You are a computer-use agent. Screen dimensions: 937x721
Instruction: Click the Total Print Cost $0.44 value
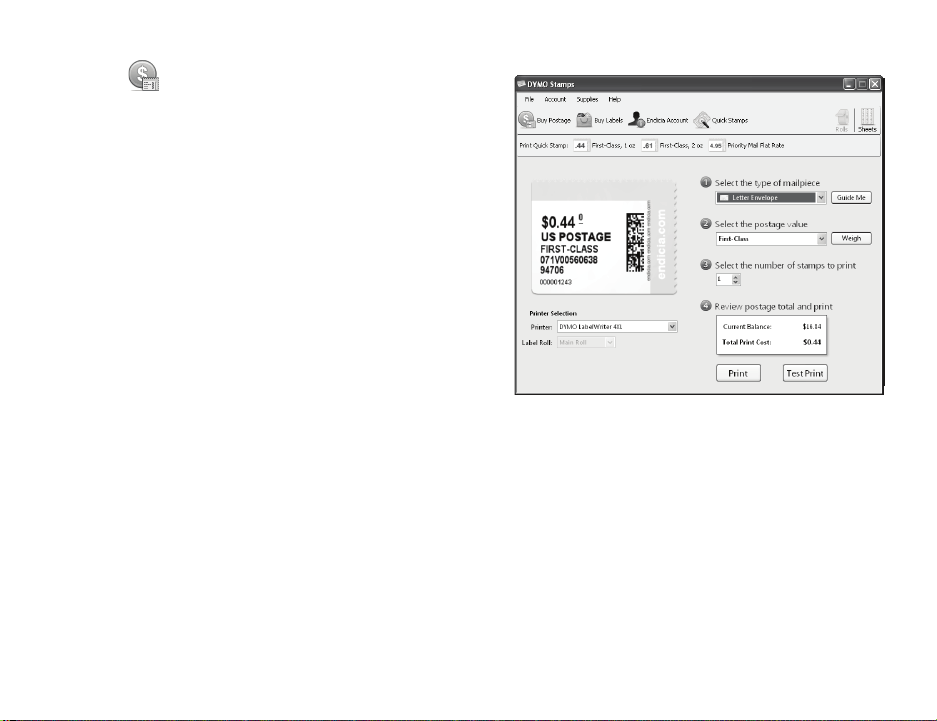tap(812, 342)
